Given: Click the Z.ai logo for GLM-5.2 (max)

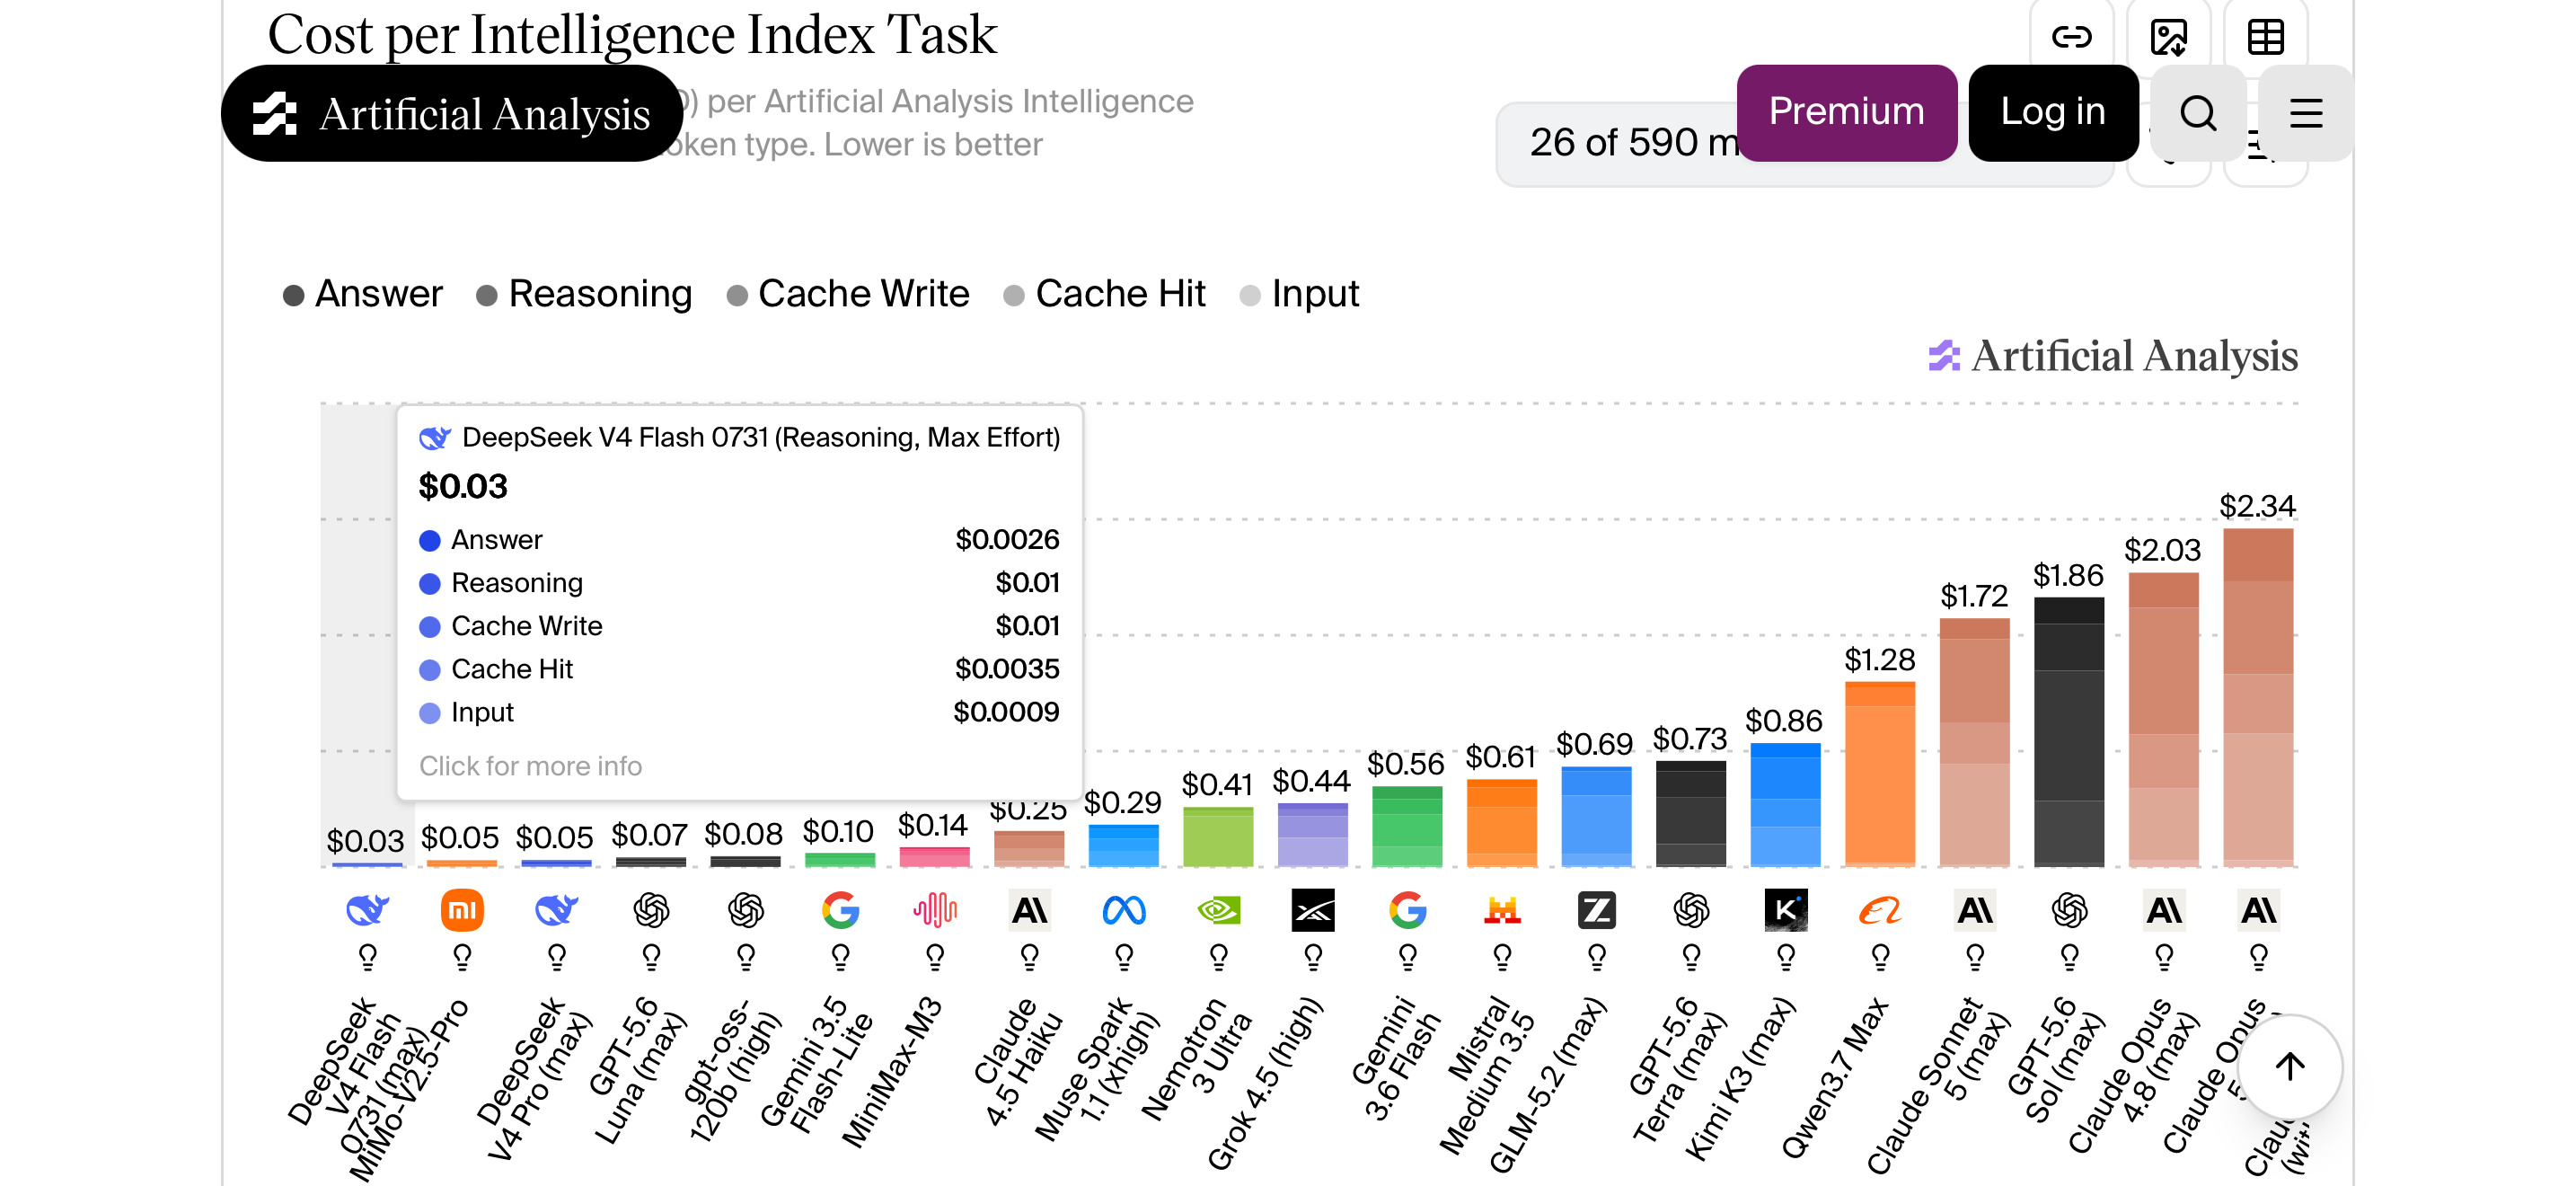Looking at the screenshot, I should (x=1597, y=910).
